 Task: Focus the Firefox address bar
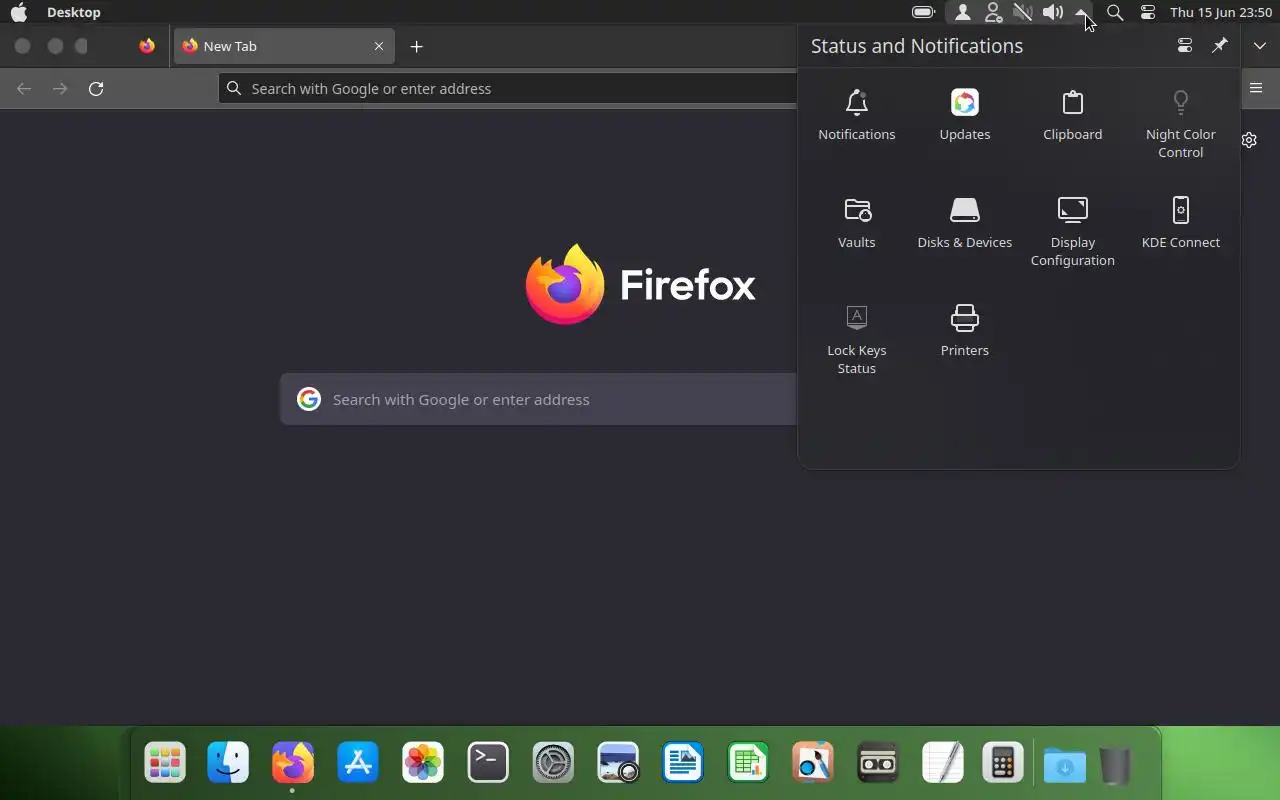[x=508, y=88]
